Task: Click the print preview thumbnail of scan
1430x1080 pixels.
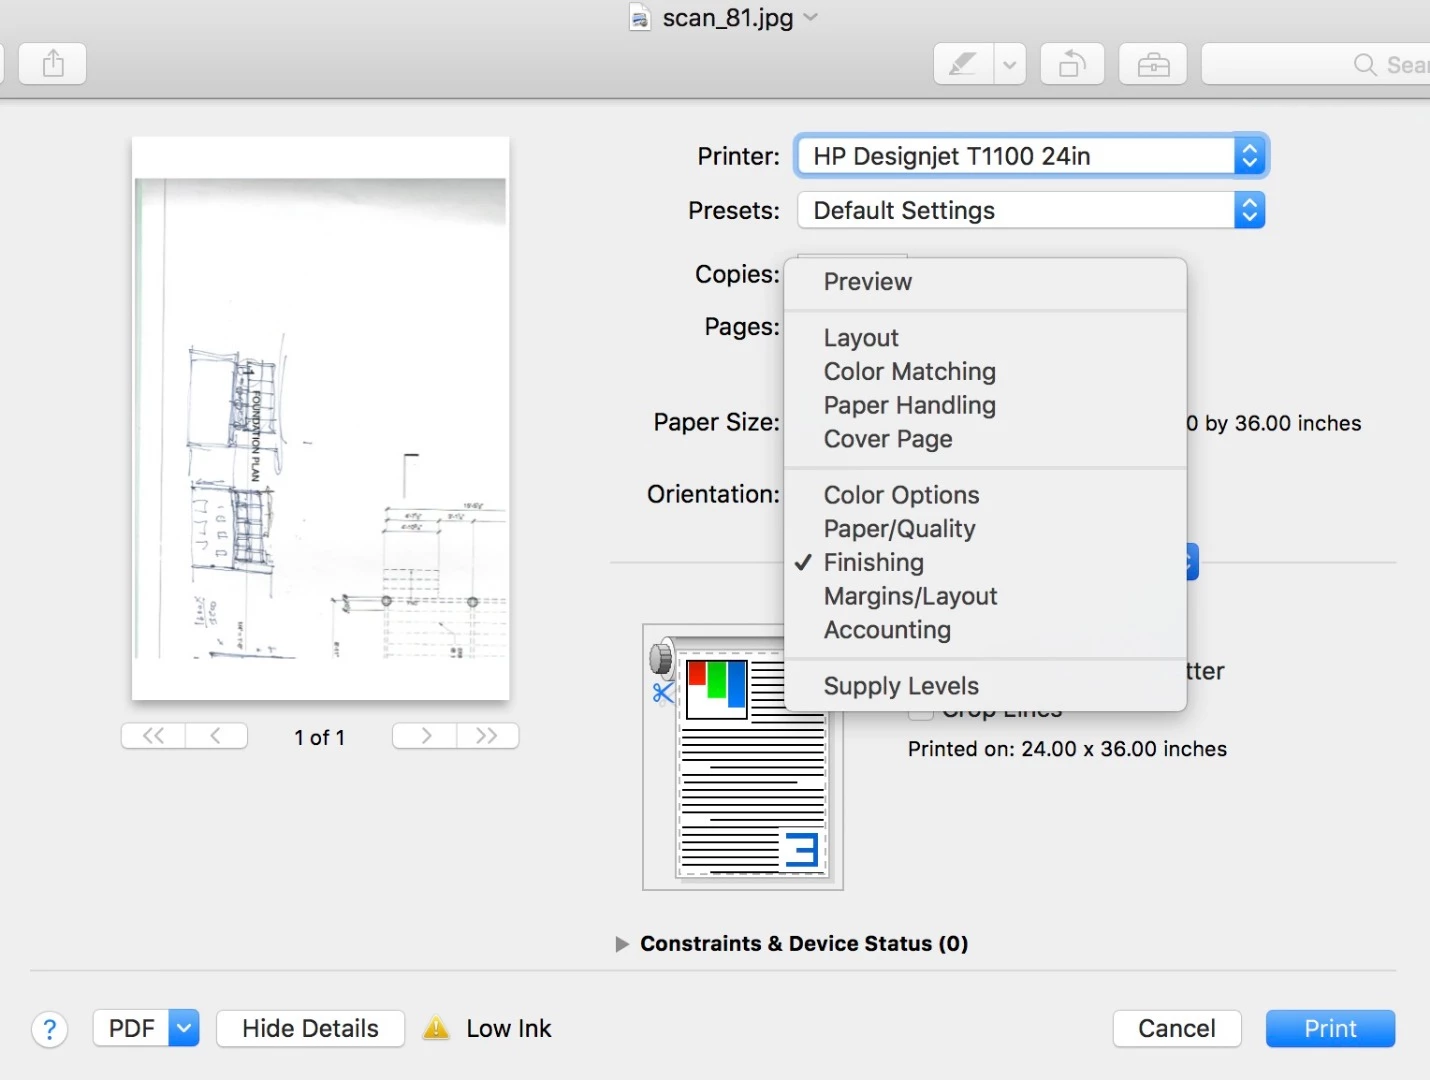Action: pyautogui.click(x=321, y=418)
